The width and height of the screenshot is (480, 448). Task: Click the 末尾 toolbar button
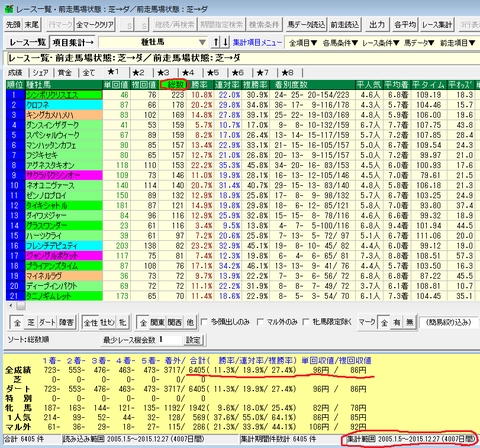pos(31,25)
